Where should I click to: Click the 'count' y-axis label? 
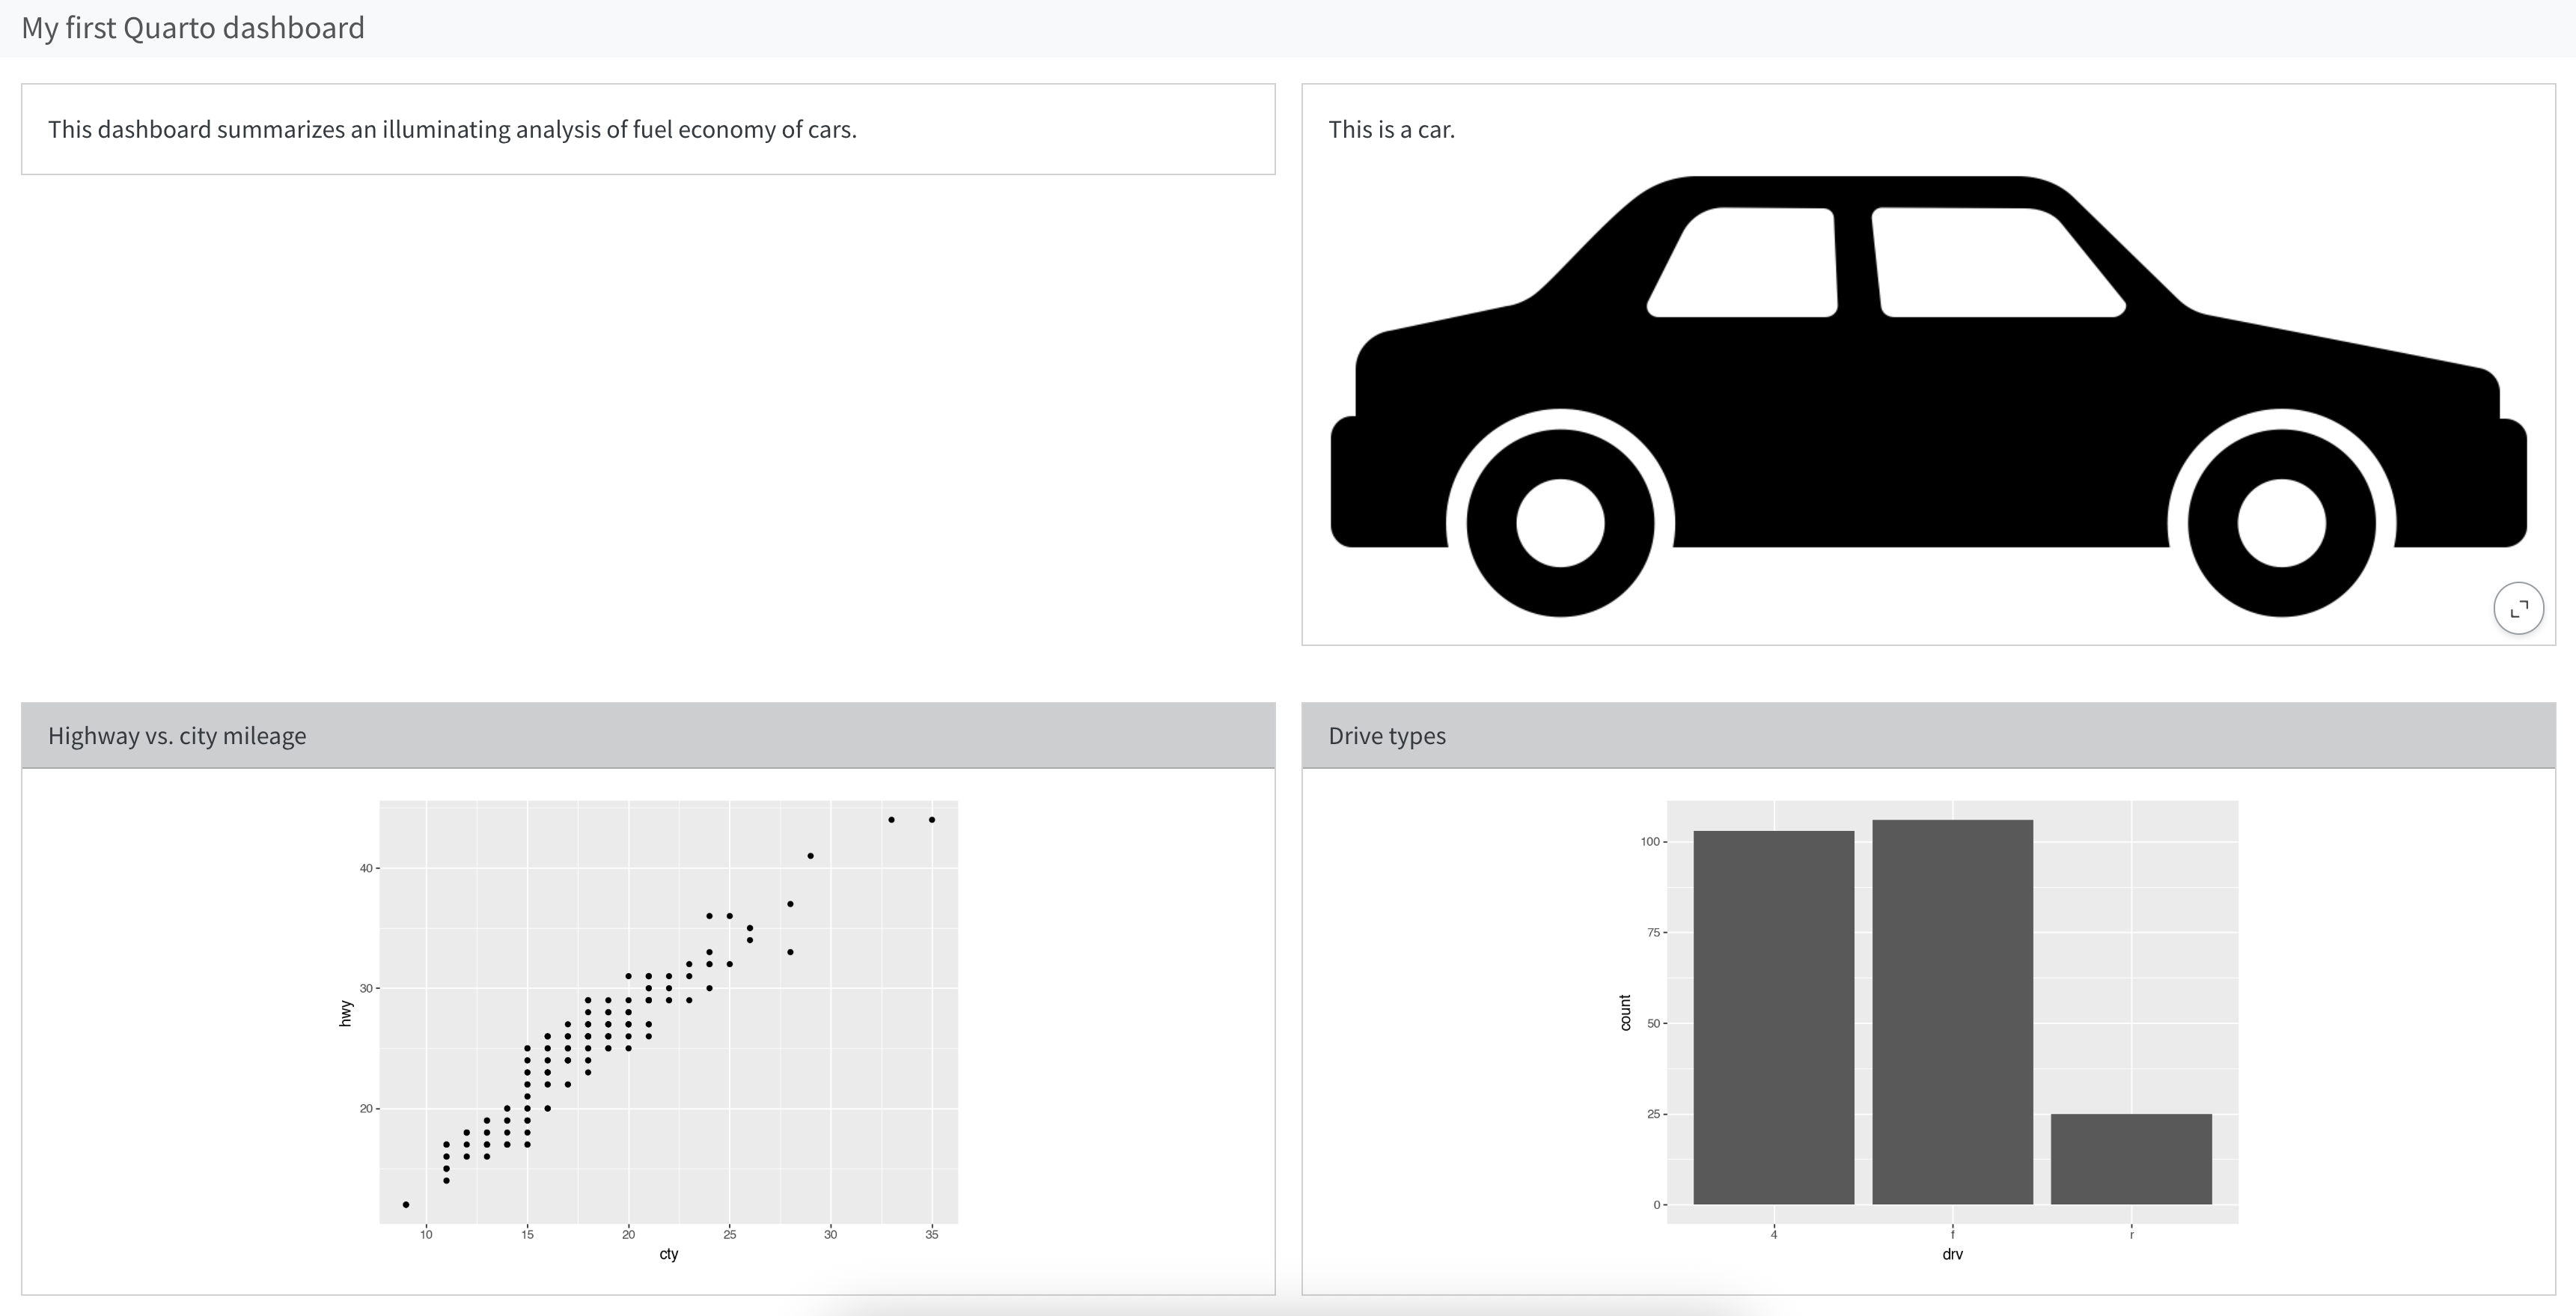(x=1625, y=1013)
